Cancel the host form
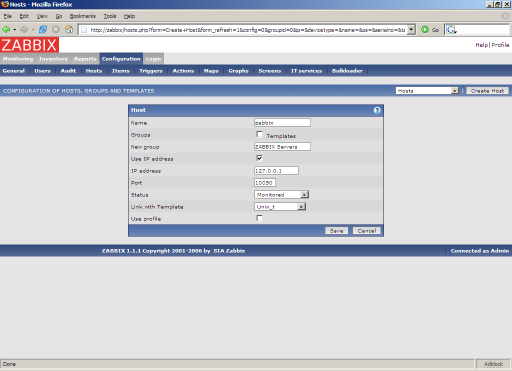Viewport: 512px width, 371px height. [x=367, y=231]
